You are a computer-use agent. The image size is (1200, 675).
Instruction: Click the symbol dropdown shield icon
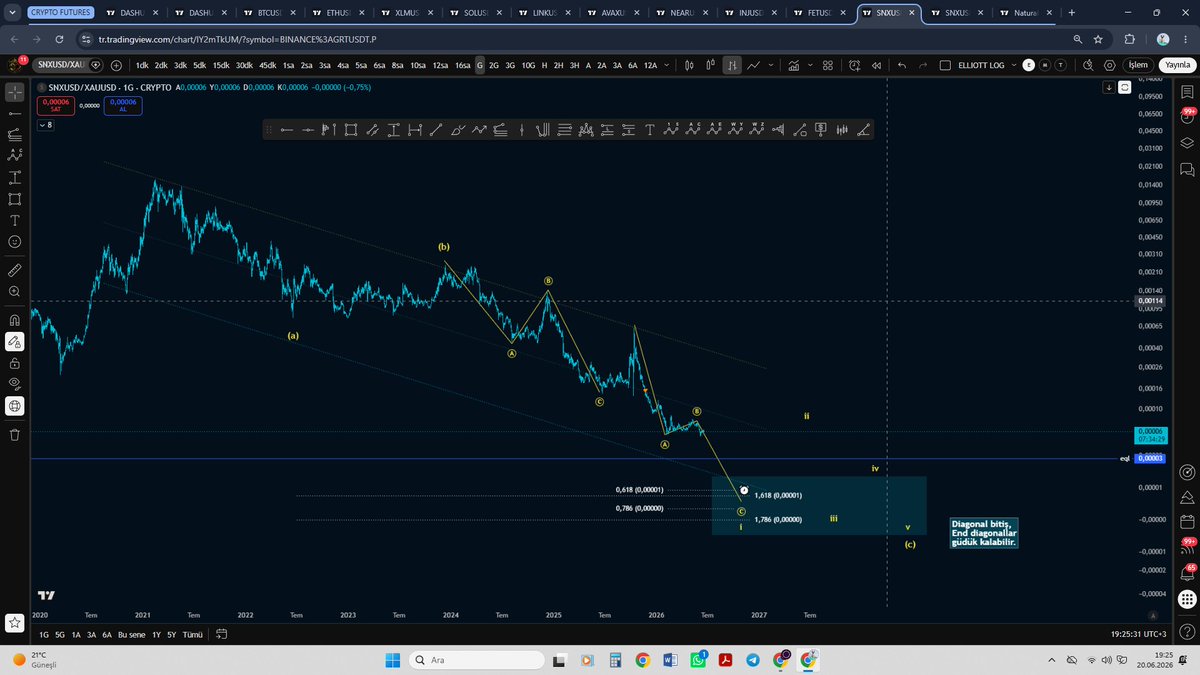(x=96, y=65)
